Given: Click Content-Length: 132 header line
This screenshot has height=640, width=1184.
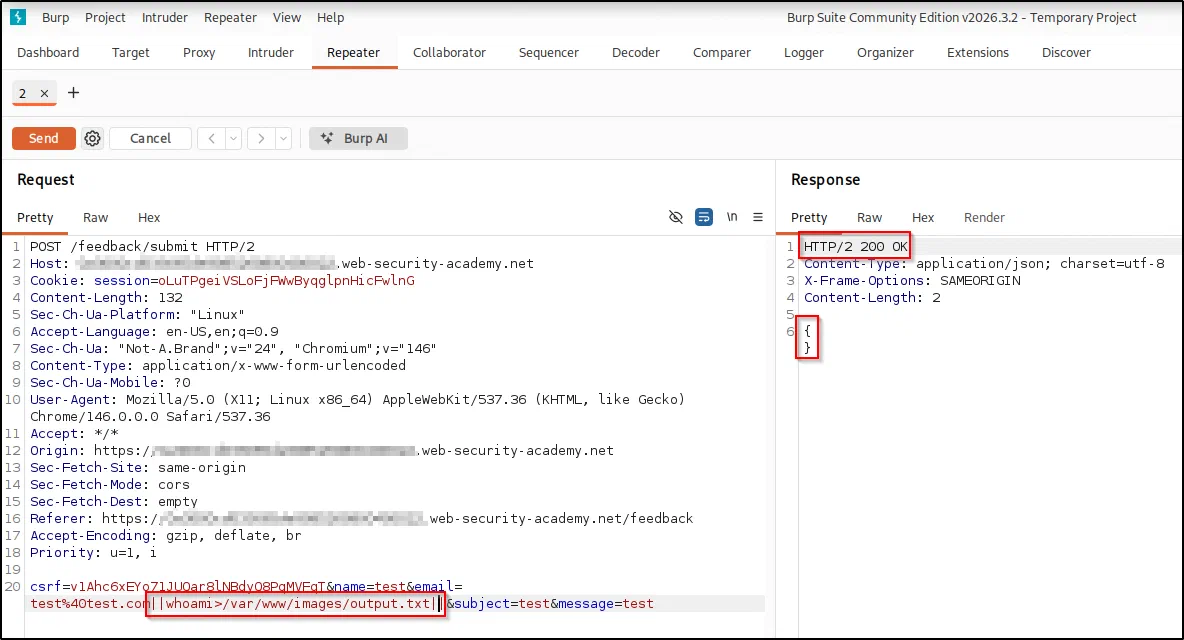Looking at the screenshot, I should [x=106, y=297].
